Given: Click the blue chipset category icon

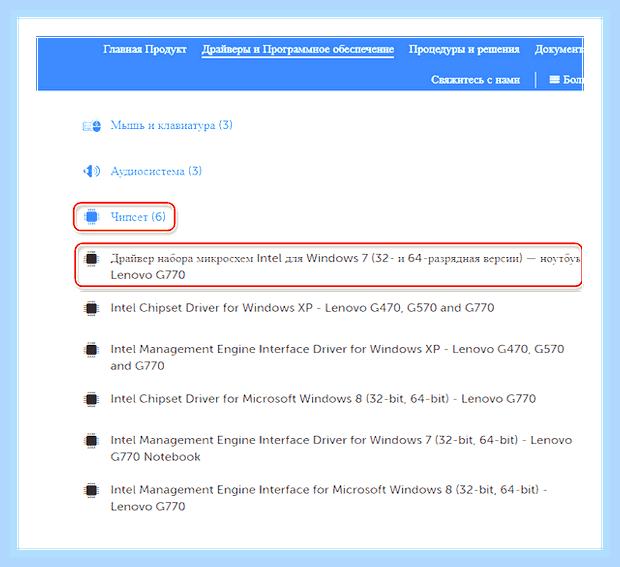Looking at the screenshot, I should coord(91,217).
